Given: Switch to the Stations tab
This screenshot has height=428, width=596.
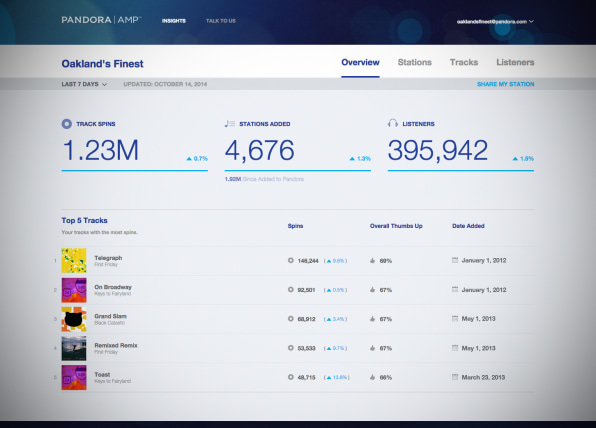Looking at the screenshot, I should (415, 62).
